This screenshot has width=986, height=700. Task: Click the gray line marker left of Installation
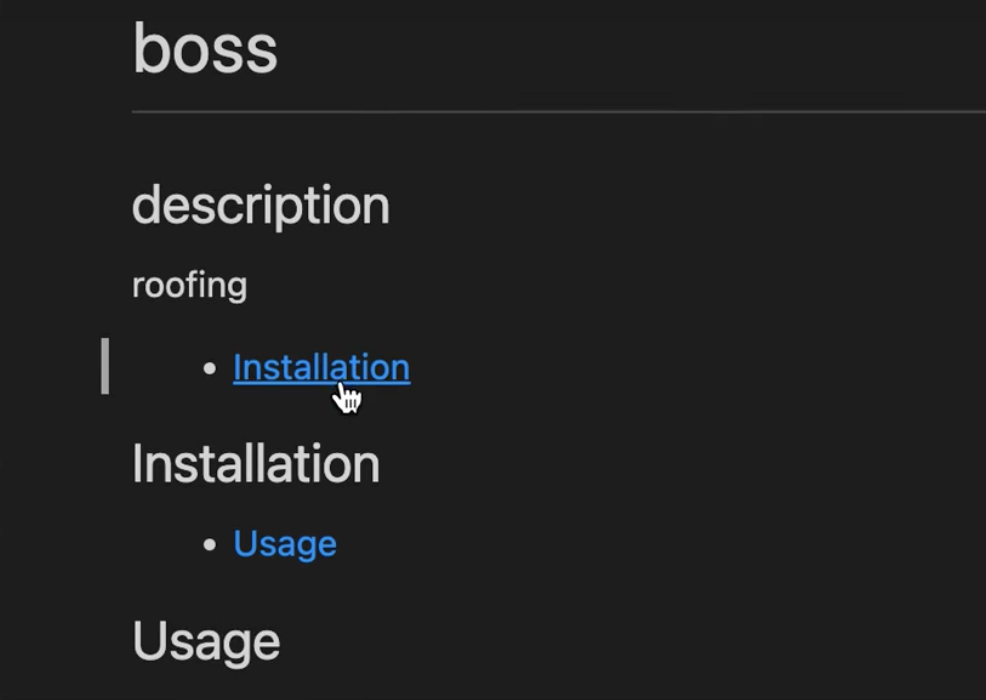coord(105,366)
